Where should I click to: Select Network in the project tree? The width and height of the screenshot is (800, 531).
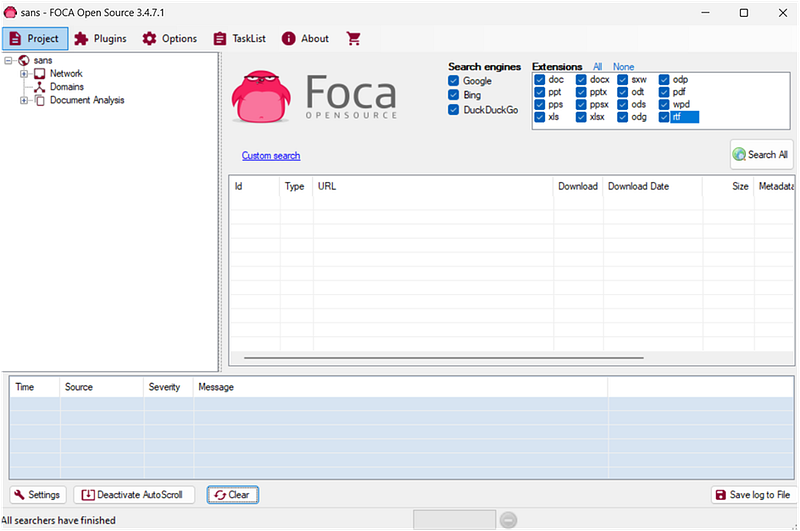click(x=66, y=73)
